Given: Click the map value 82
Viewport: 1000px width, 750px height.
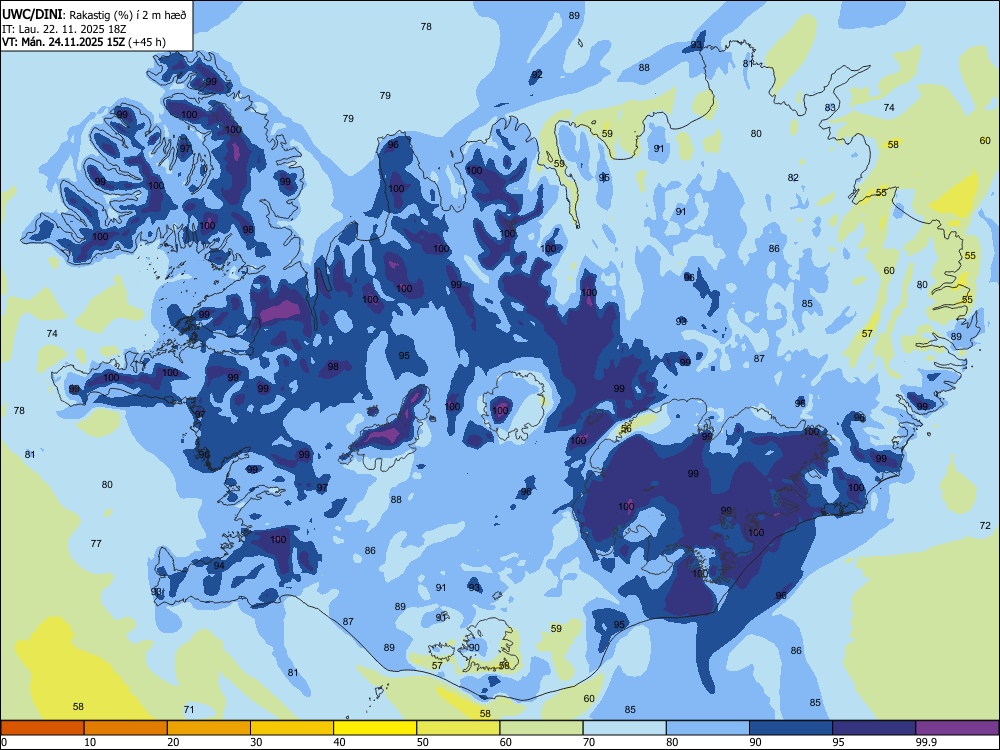Looking at the screenshot, I should 793,177.
